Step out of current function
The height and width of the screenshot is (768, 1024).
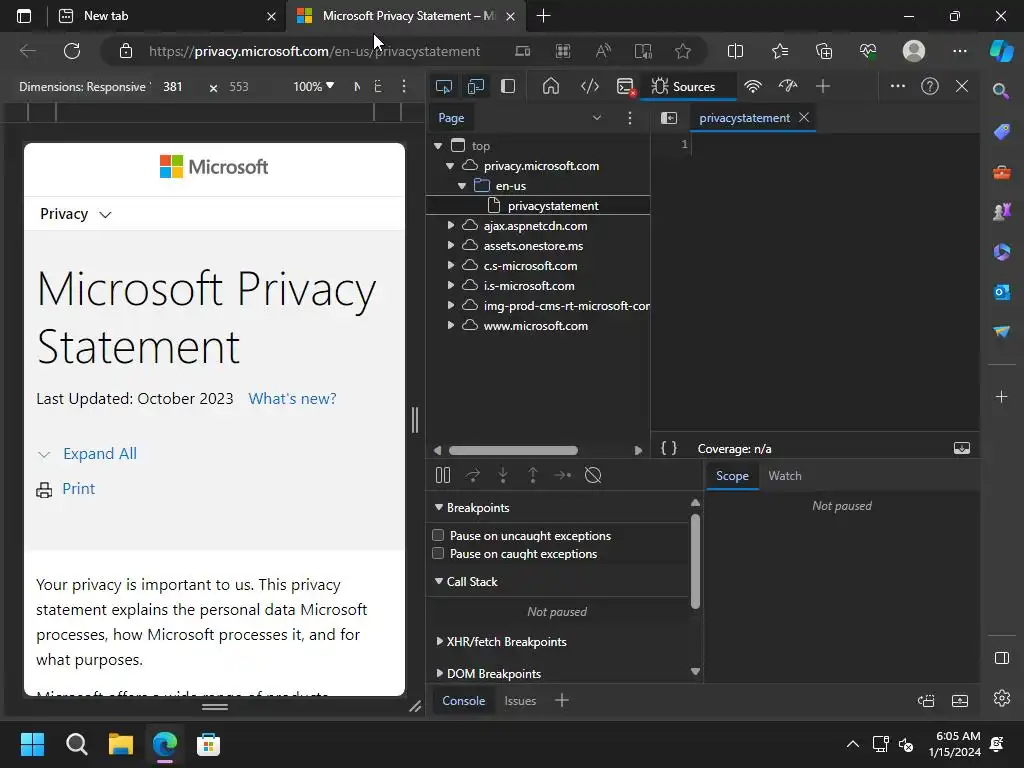(533, 475)
